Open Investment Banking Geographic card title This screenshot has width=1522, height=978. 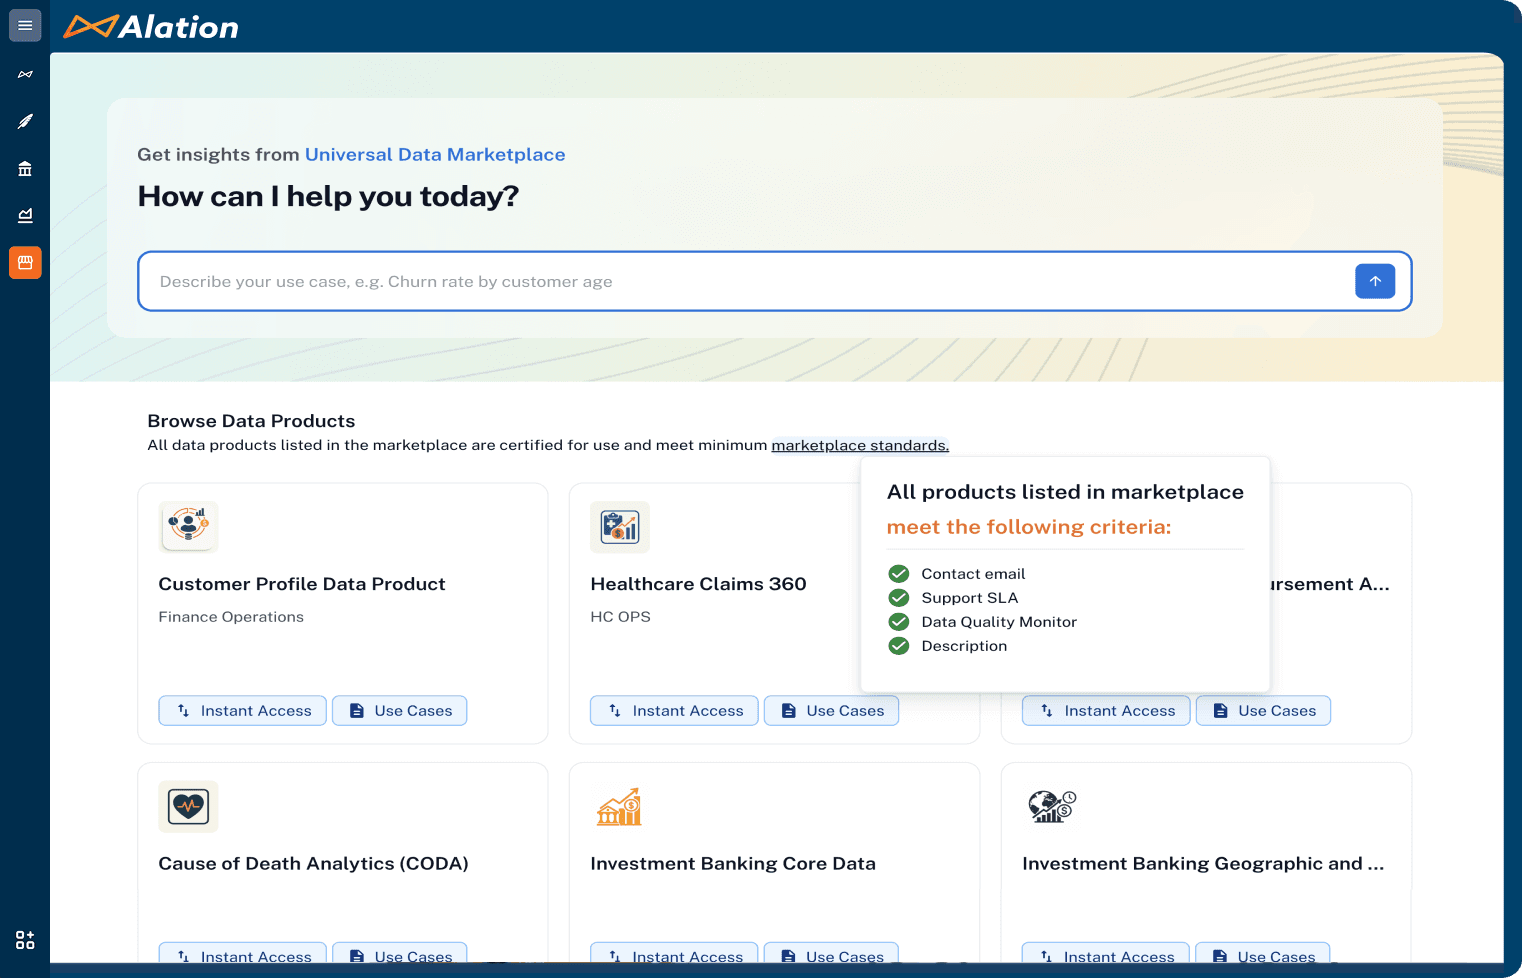pos(1203,863)
